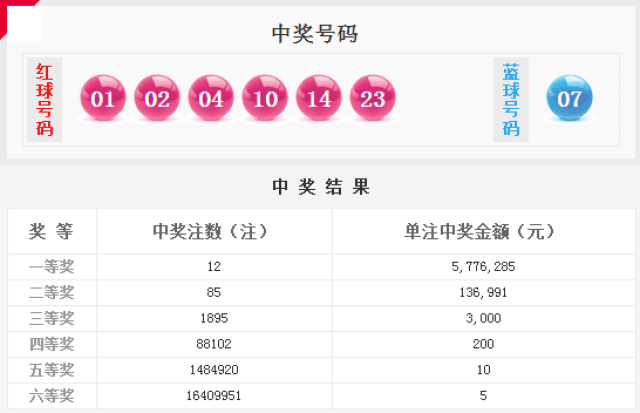Click the prize amount 5,776,285

pyautogui.click(x=483, y=267)
